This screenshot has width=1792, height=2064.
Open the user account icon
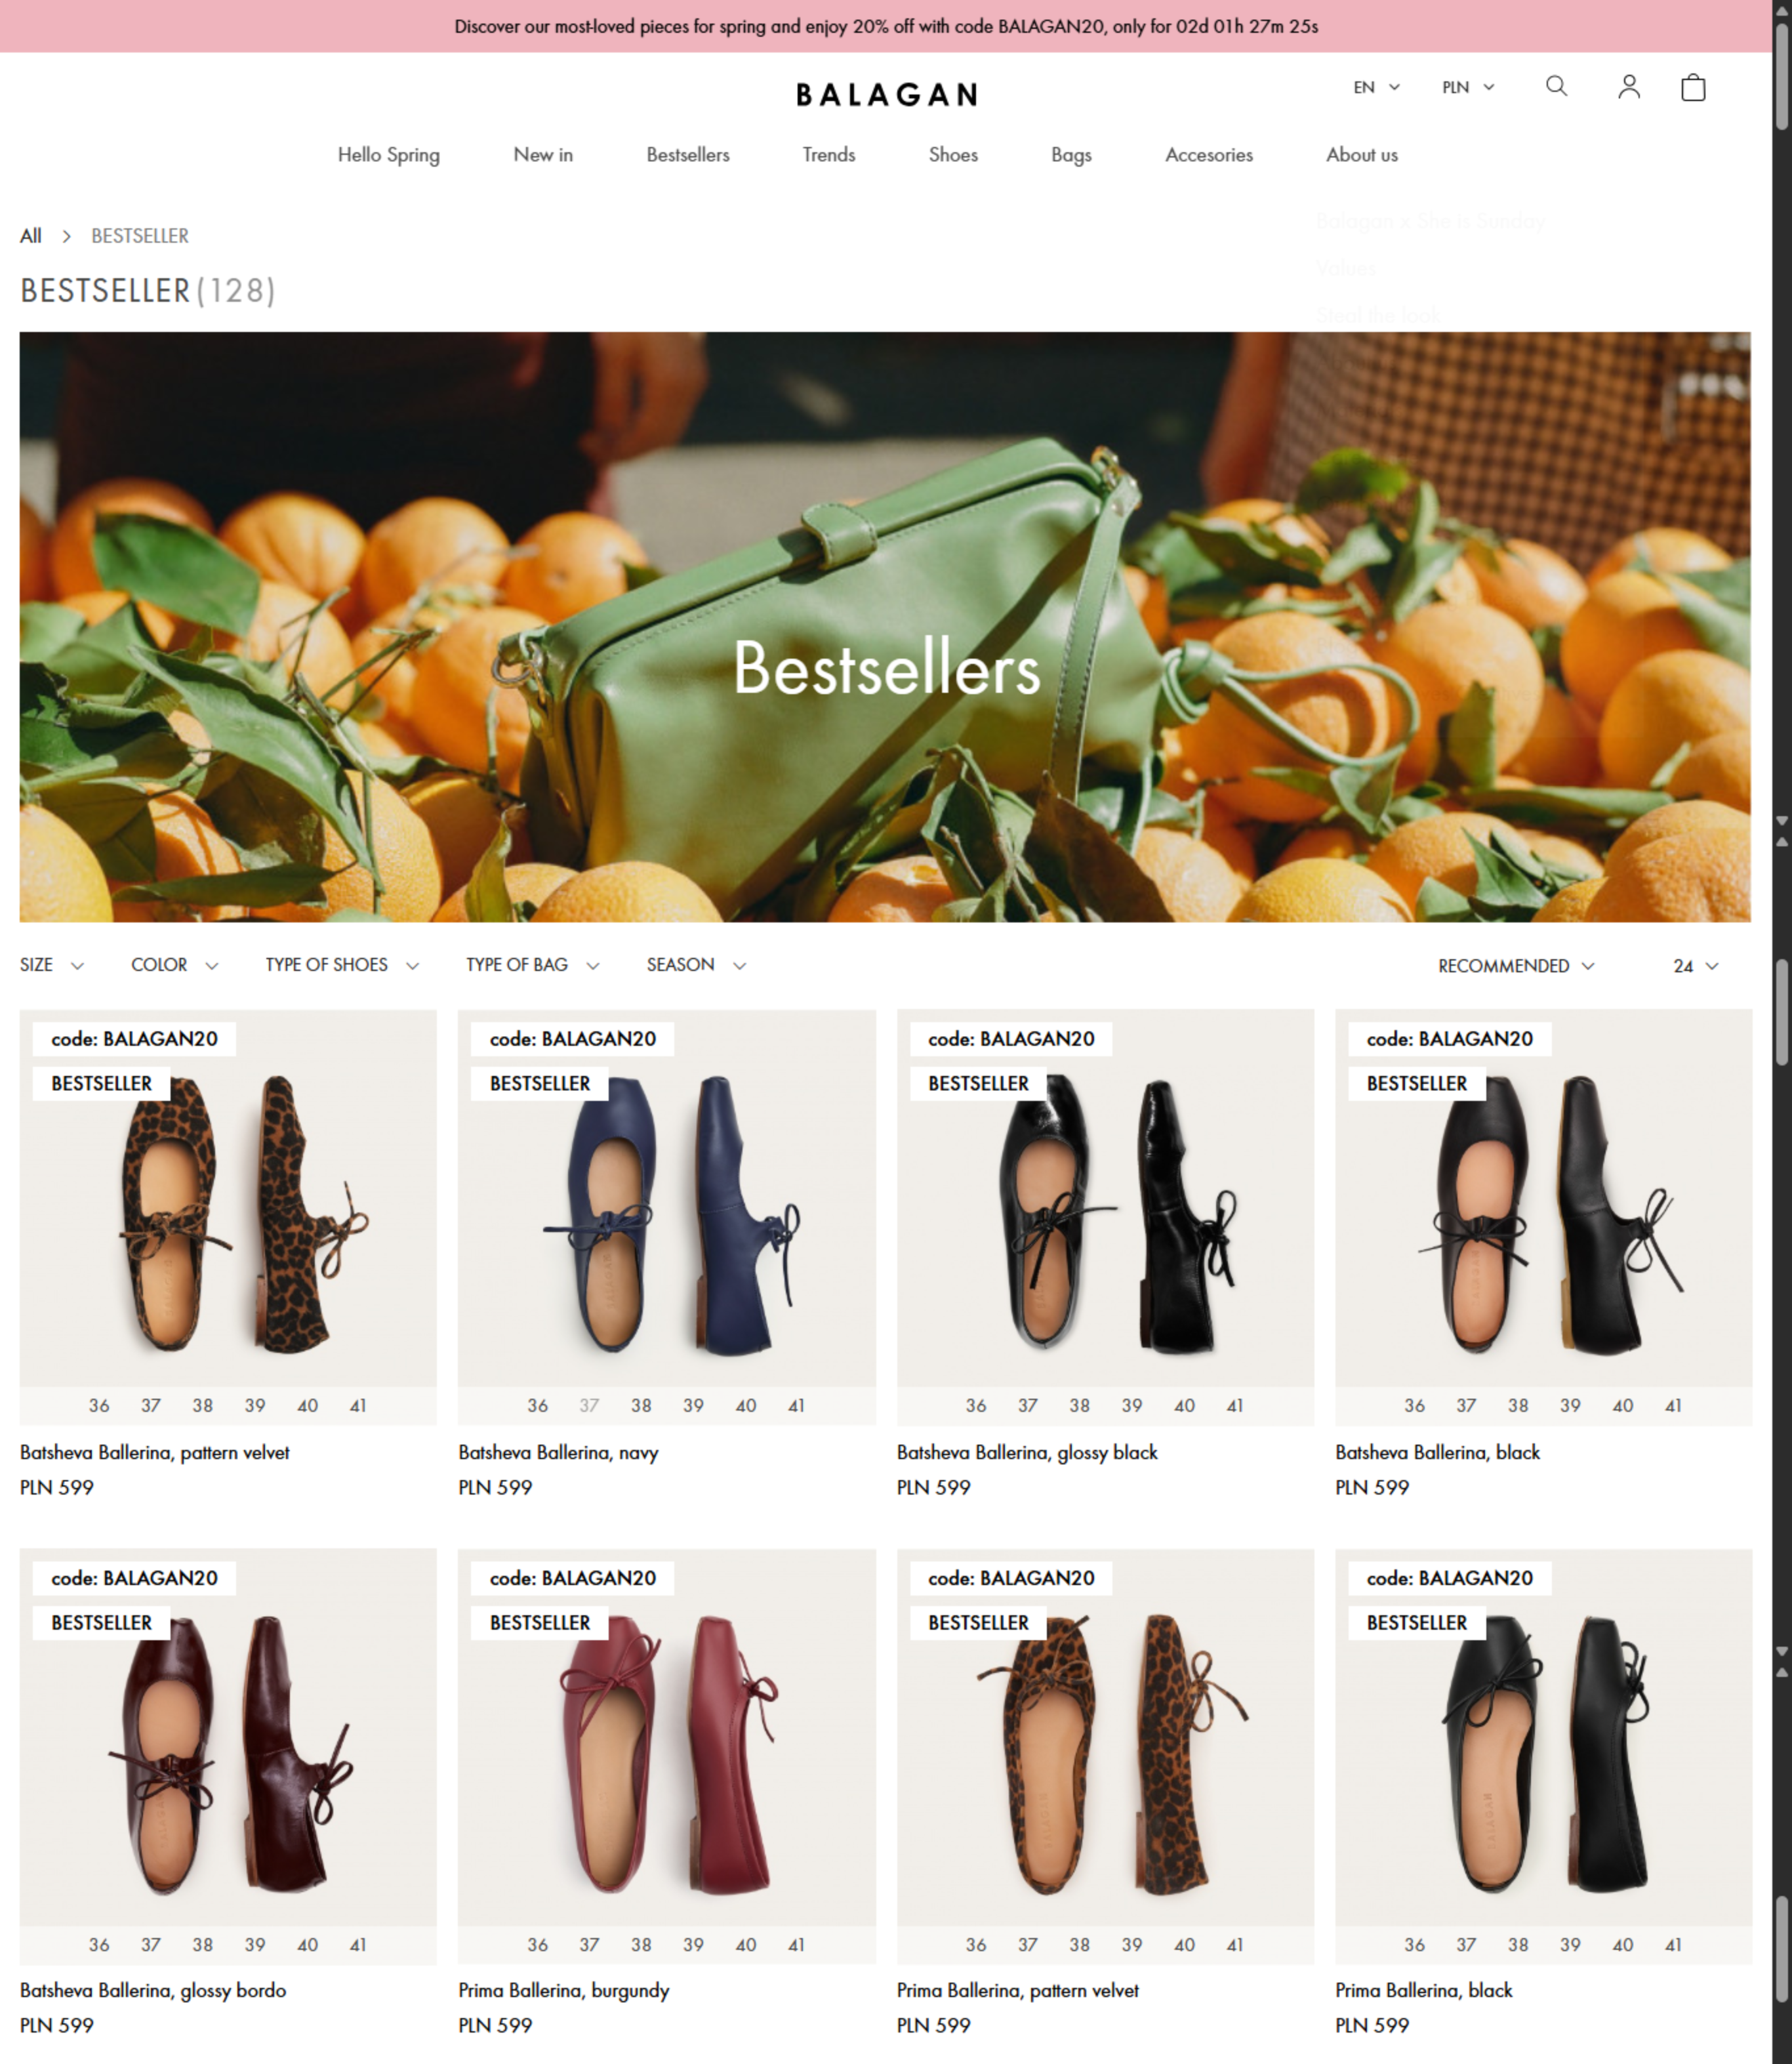coord(1629,87)
